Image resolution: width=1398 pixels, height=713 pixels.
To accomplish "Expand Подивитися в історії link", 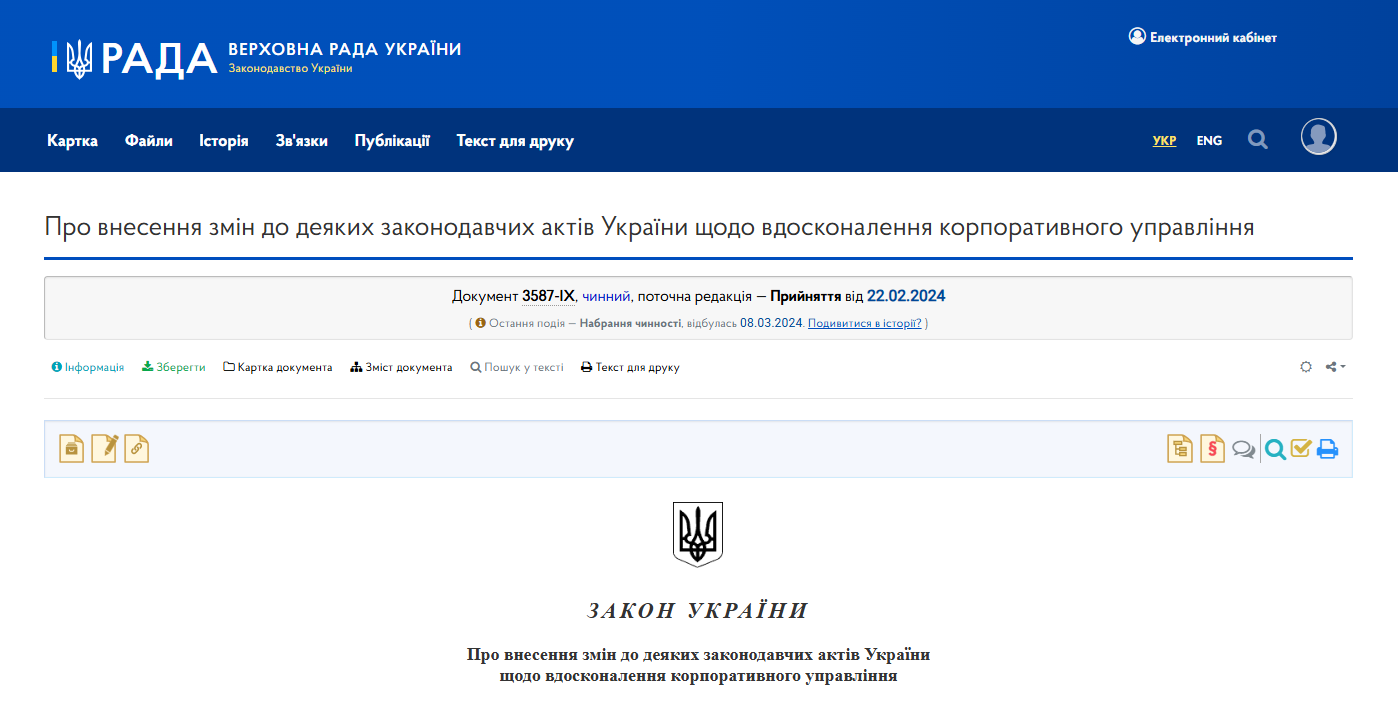I will pos(864,323).
